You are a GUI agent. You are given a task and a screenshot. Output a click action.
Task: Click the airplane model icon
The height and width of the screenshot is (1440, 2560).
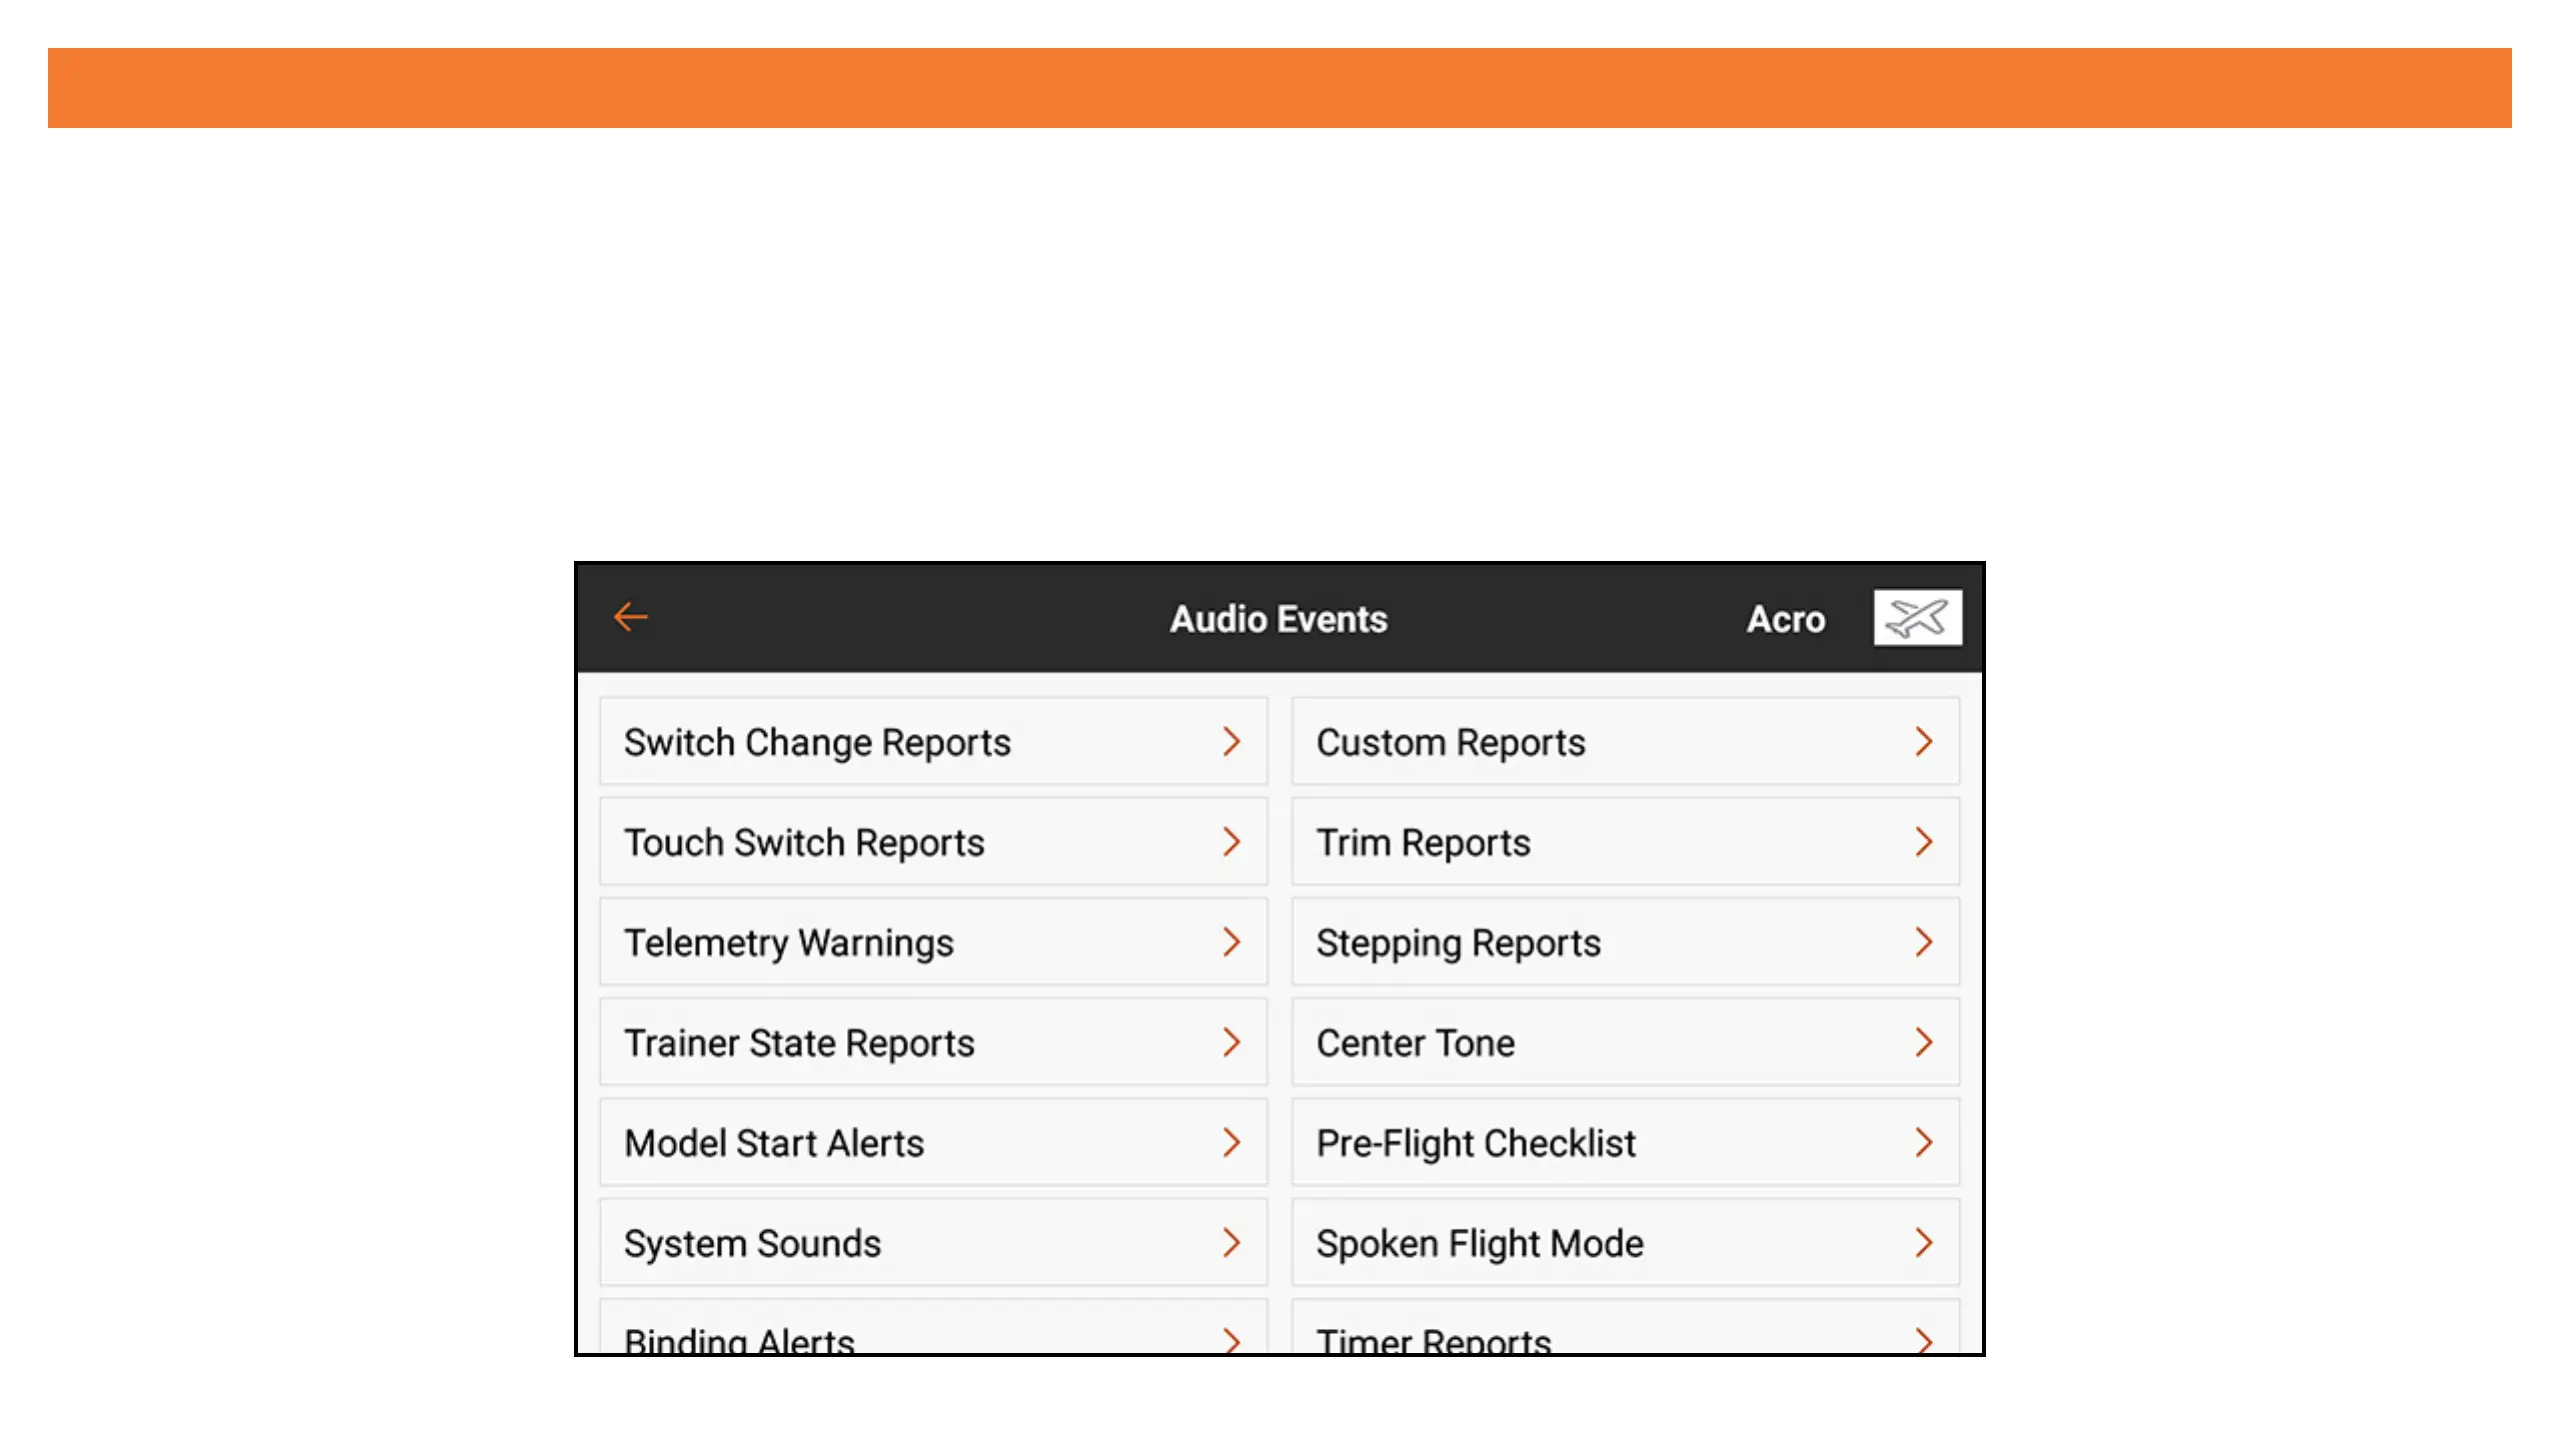pyautogui.click(x=1916, y=618)
